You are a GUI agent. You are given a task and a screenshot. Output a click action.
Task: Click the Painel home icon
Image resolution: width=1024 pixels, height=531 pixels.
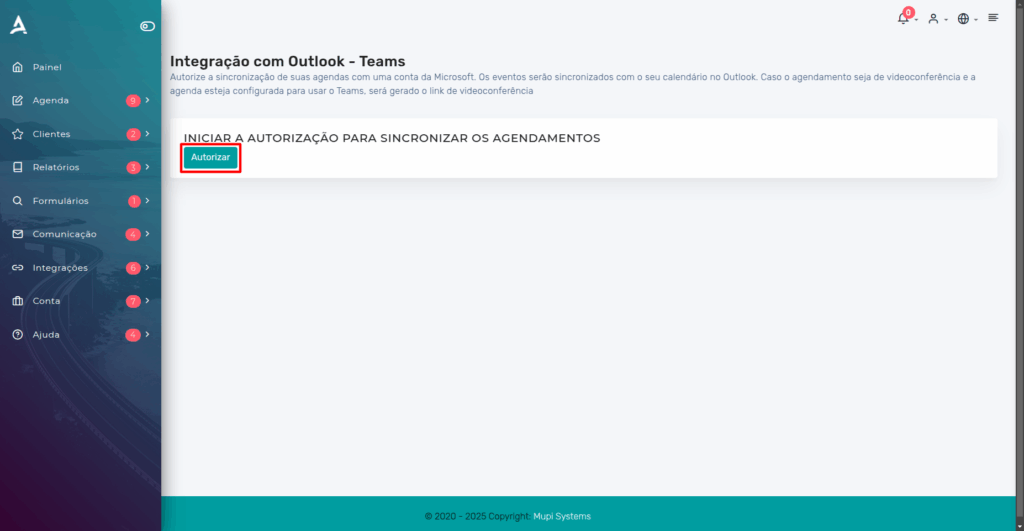point(18,67)
